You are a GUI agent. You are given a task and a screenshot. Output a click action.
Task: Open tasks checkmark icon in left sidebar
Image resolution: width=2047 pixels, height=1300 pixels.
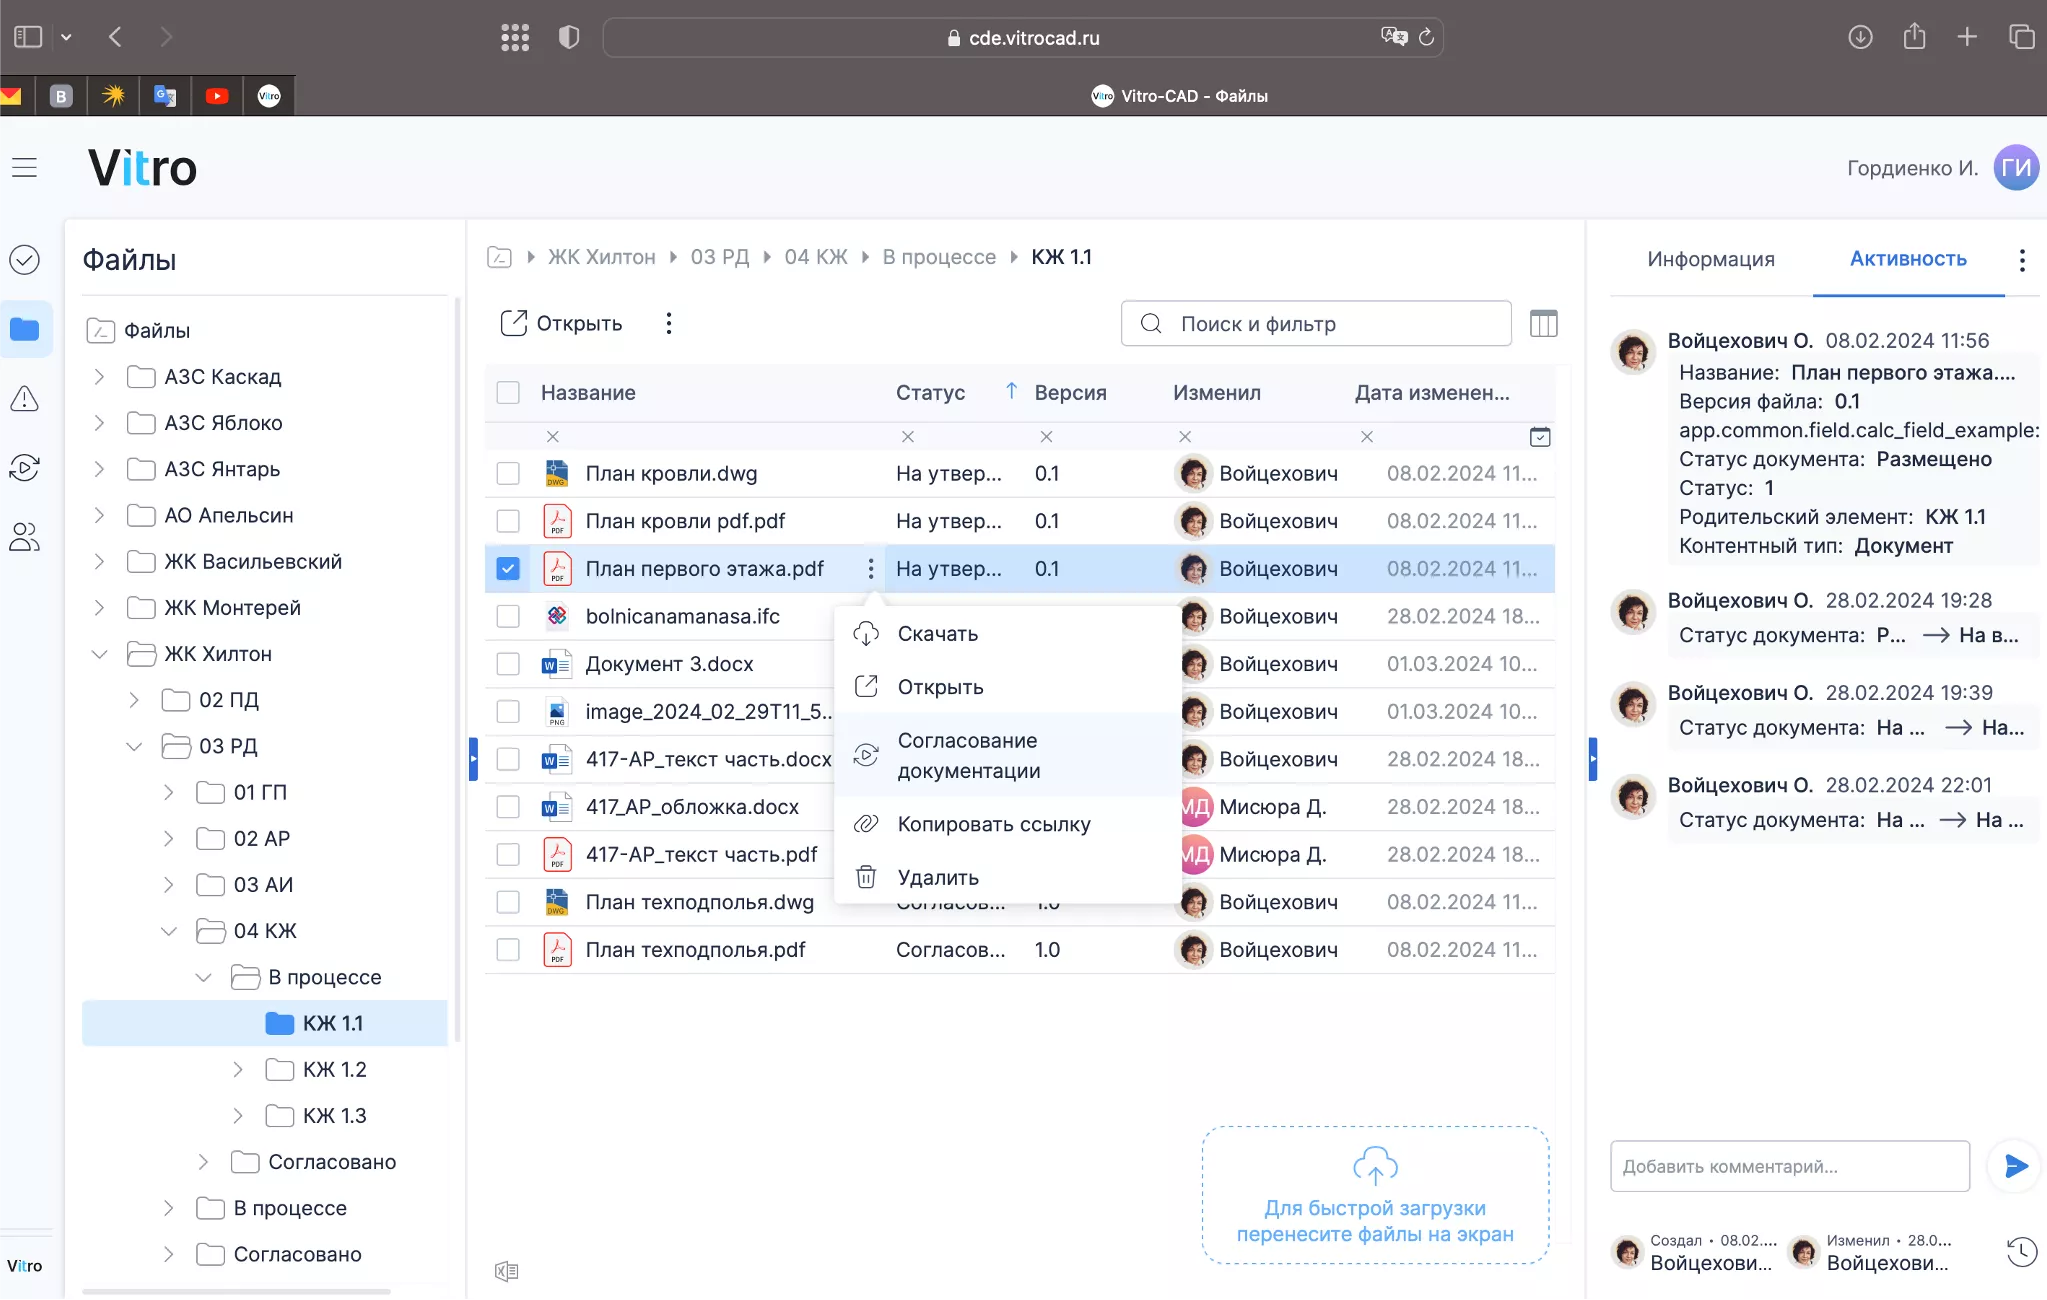click(25, 260)
